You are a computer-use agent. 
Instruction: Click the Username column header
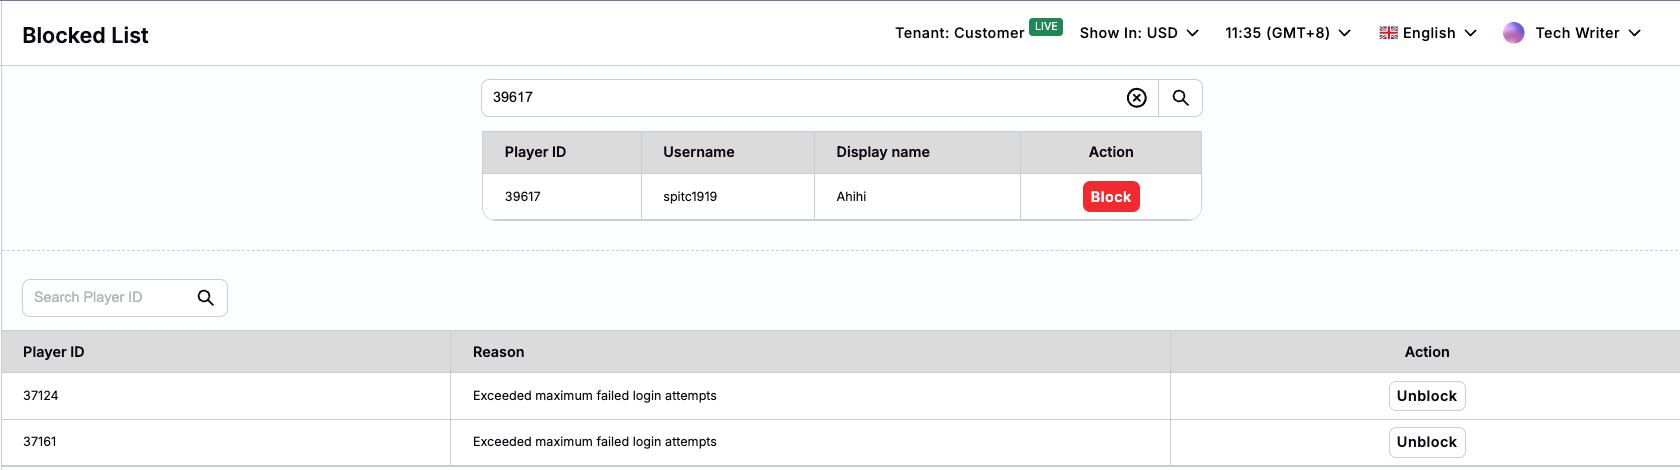coord(698,152)
